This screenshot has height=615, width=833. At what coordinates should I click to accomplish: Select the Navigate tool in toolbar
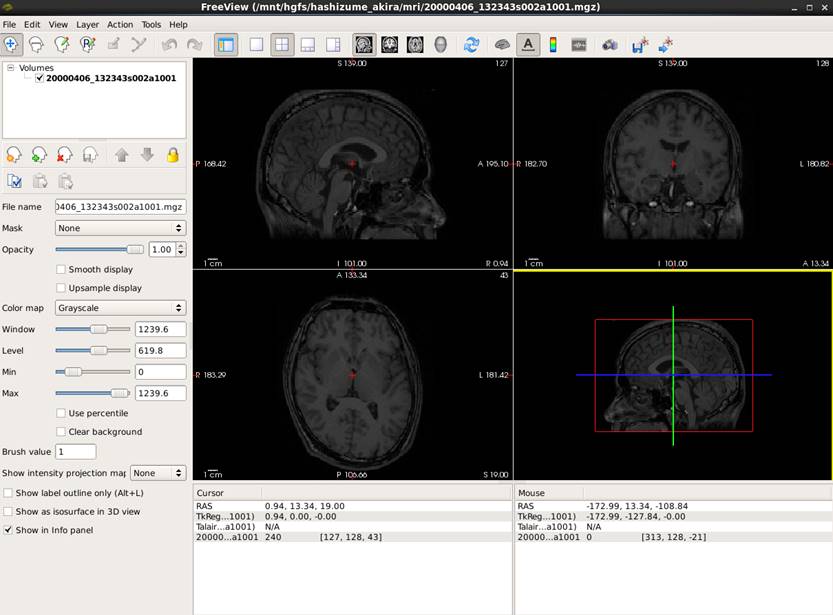pyautogui.click(x=12, y=45)
